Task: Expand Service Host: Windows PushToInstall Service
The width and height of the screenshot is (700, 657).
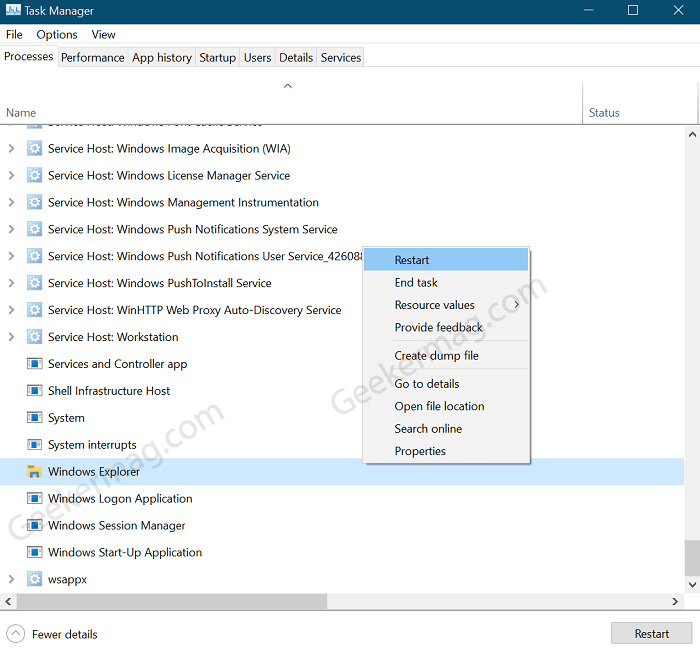Action: 11,283
